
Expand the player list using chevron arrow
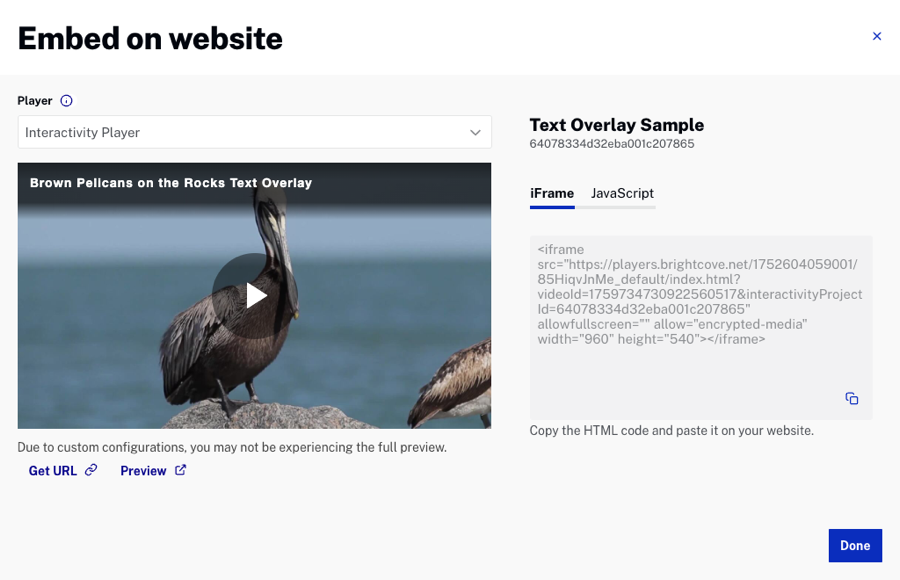click(475, 132)
